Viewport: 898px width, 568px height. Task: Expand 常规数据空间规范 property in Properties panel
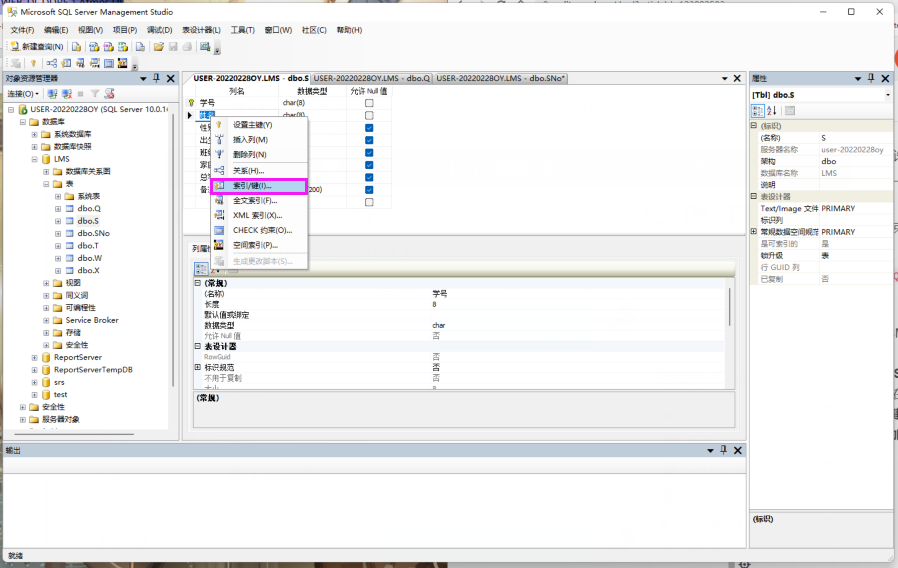(x=754, y=231)
